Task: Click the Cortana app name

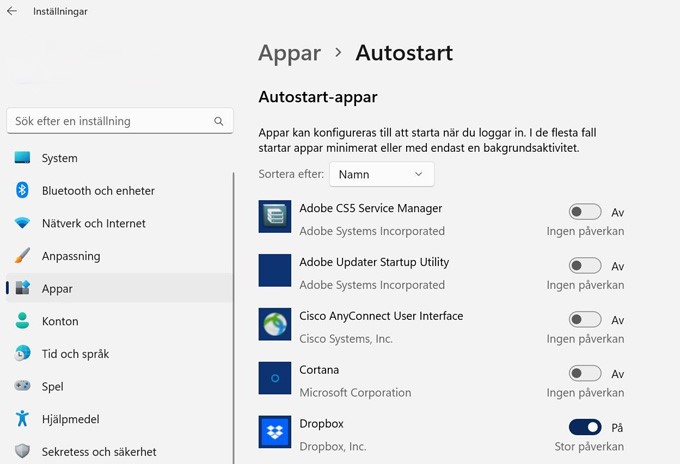Action: coord(319,370)
